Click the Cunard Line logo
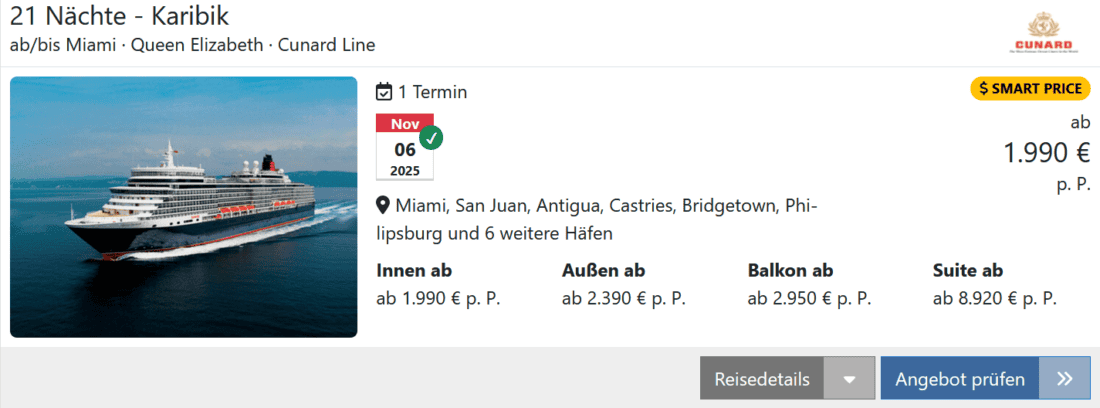 pyautogui.click(x=1042, y=34)
